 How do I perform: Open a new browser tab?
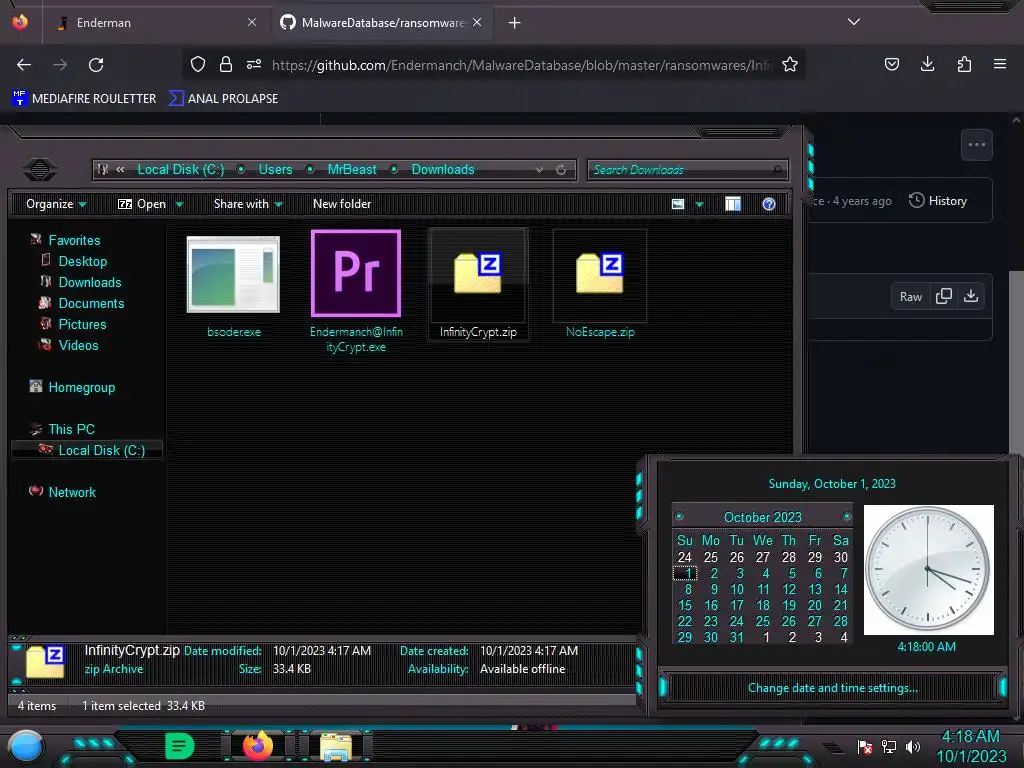click(515, 23)
